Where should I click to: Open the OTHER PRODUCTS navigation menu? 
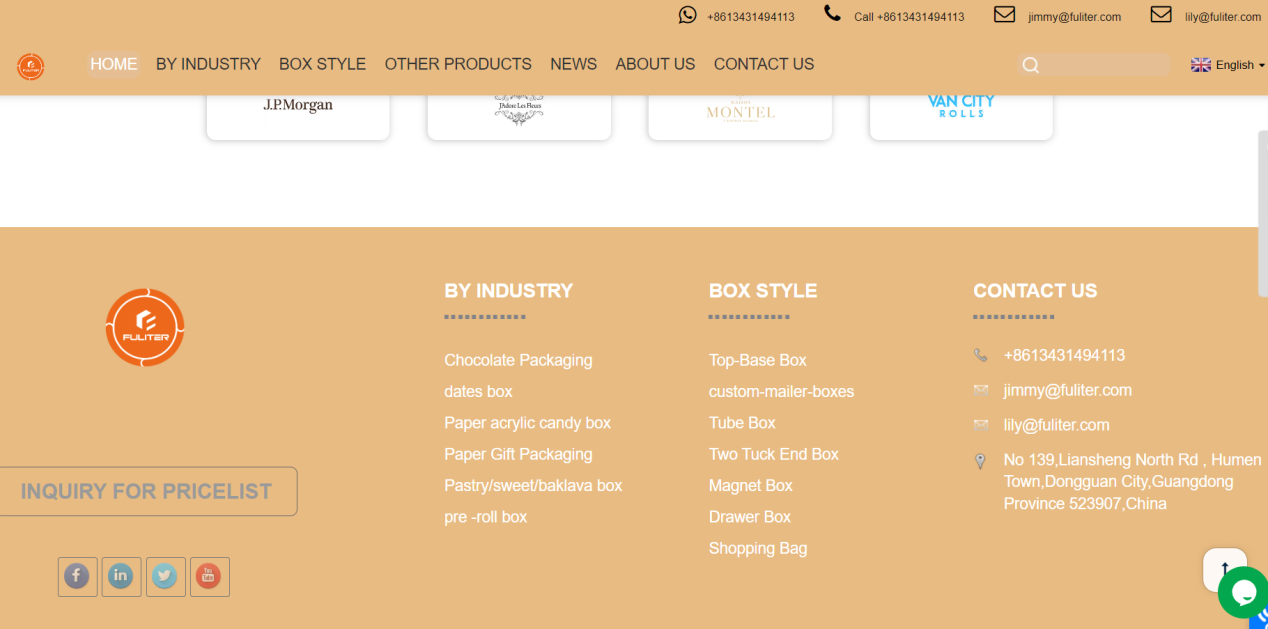(x=458, y=64)
